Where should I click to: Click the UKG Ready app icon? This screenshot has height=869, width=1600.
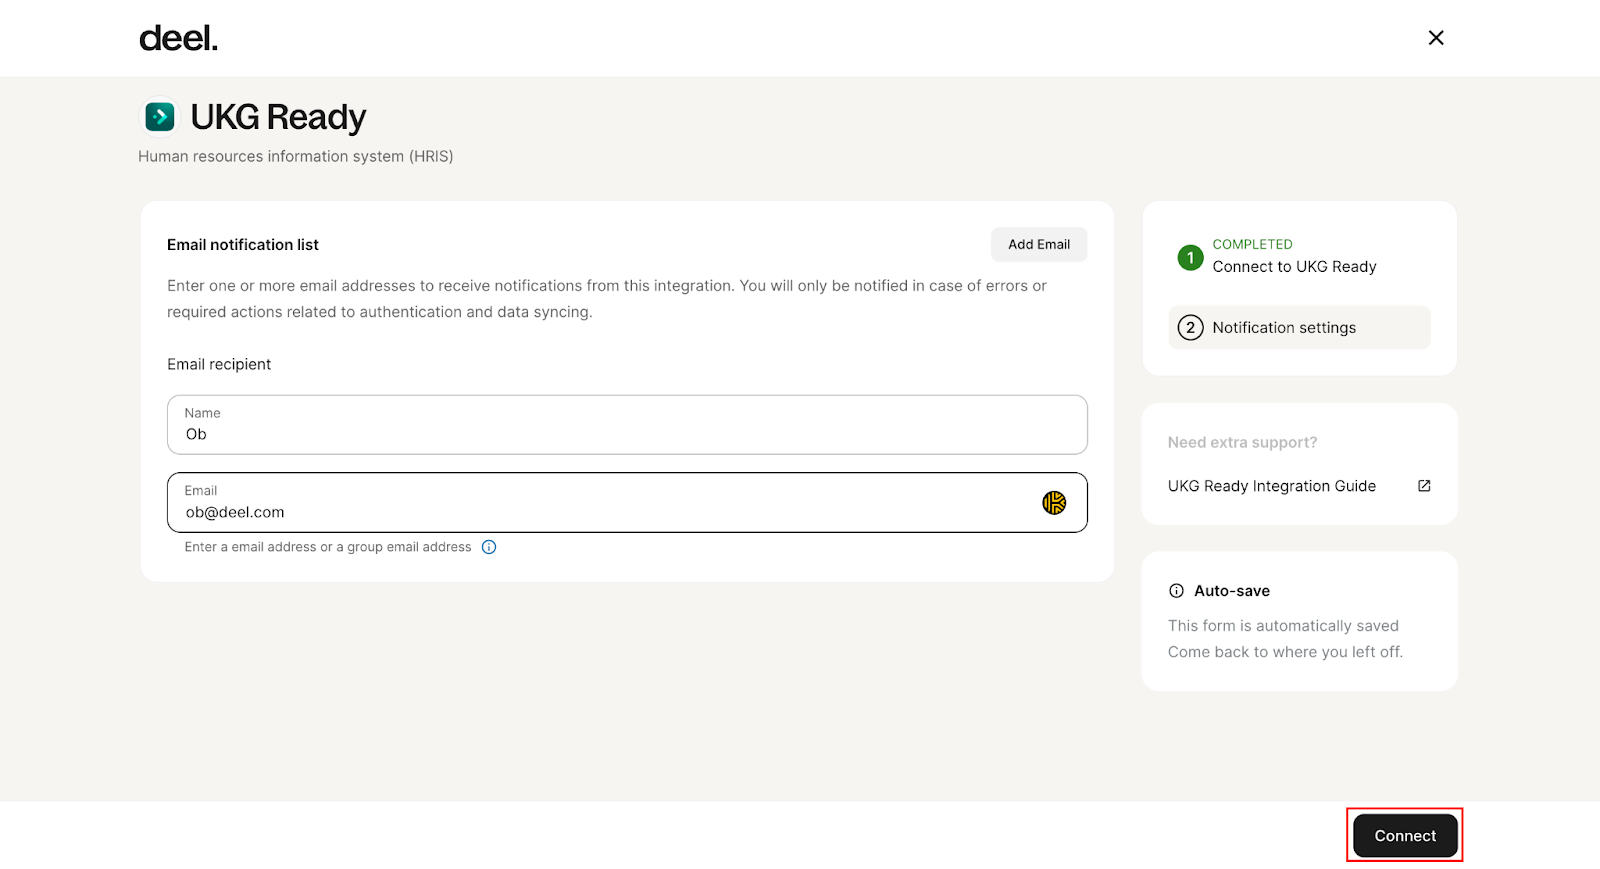click(159, 117)
